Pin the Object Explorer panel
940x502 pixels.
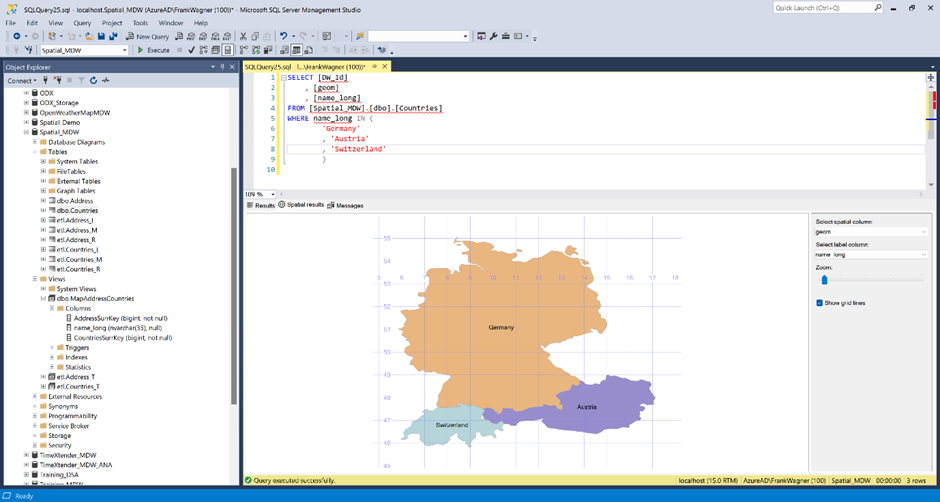pos(222,67)
